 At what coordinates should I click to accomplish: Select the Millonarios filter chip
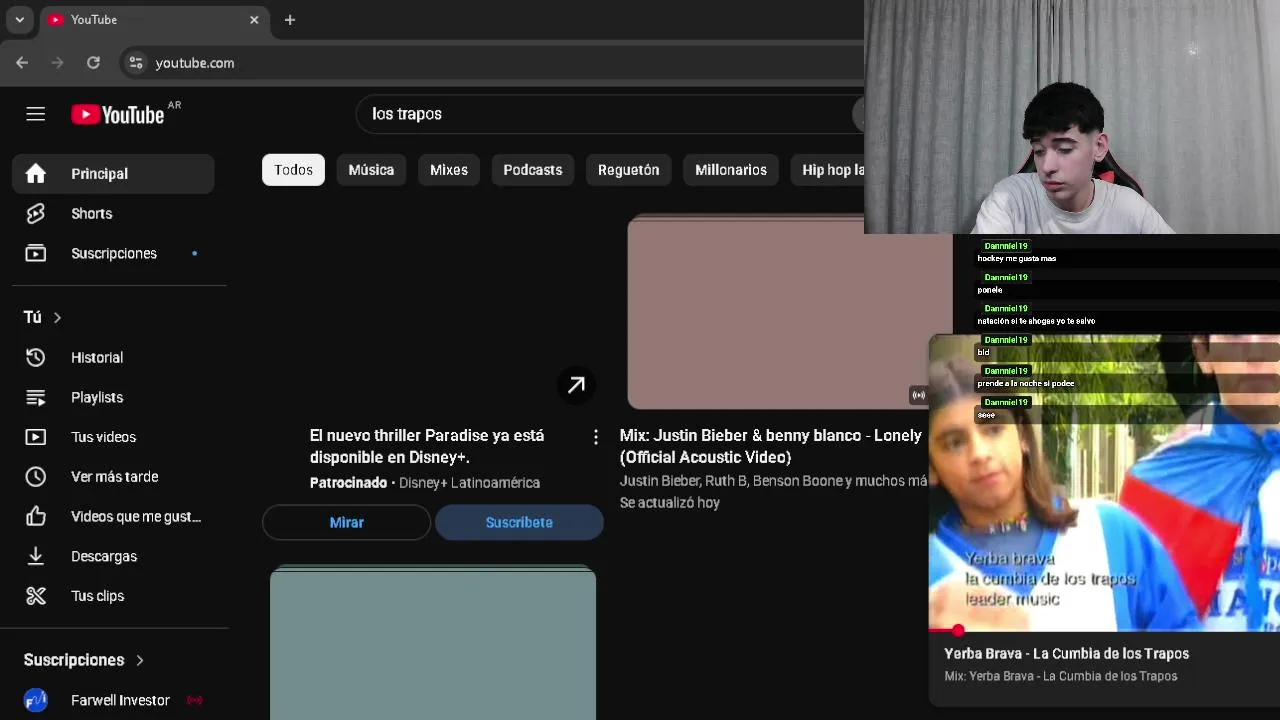pos(731,170)
